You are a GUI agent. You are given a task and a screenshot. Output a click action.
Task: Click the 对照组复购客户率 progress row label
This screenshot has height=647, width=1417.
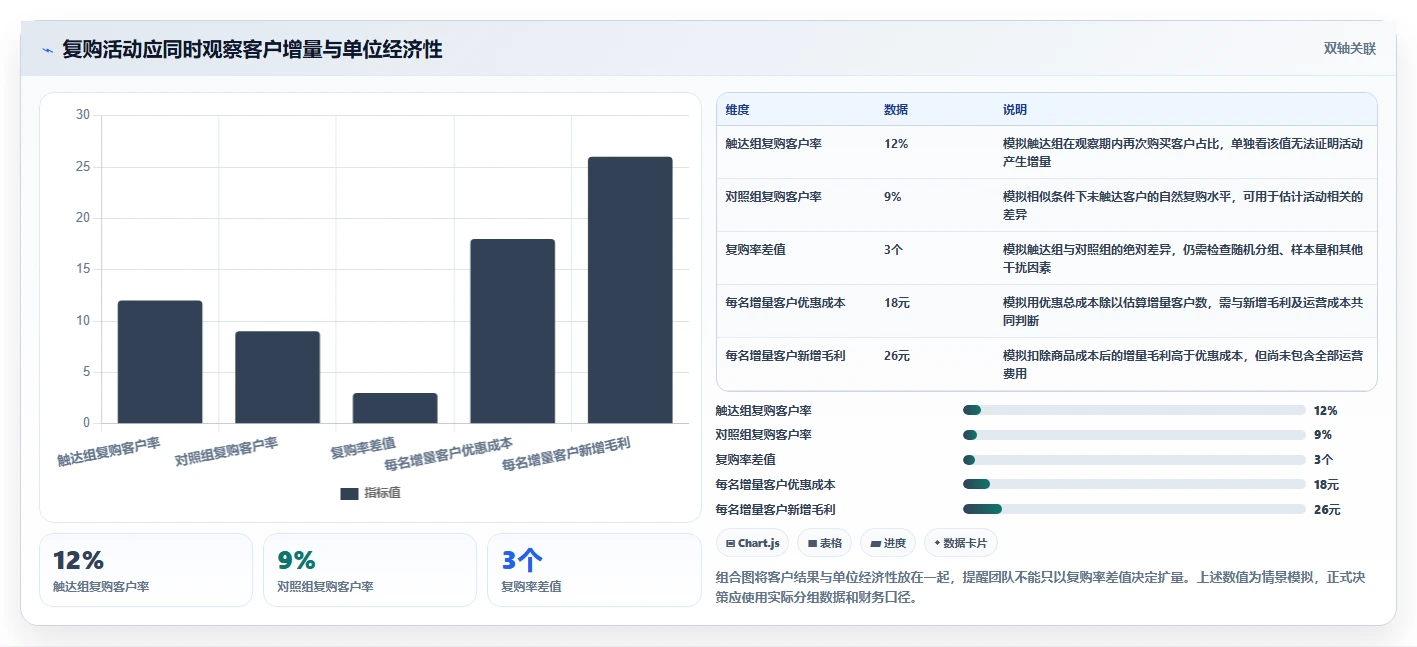pyautogui.click(x=764, y=435)
